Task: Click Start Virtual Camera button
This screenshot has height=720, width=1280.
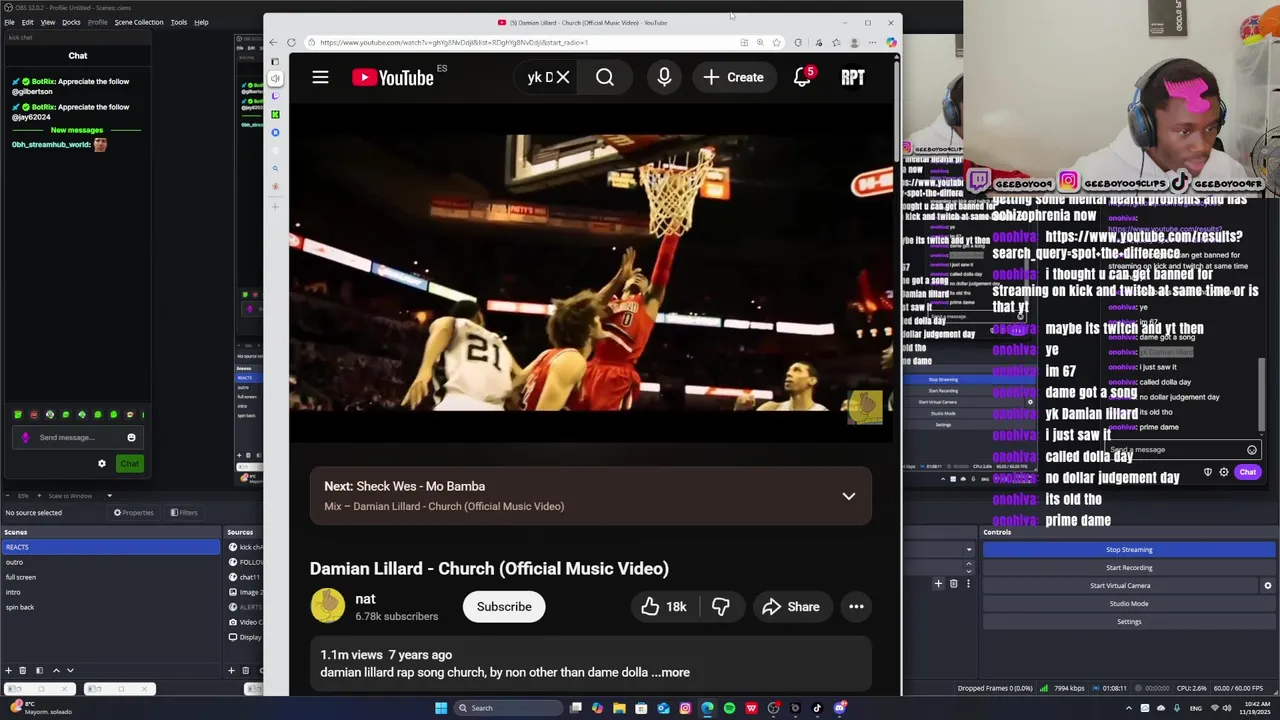Action: point(1120,586)
